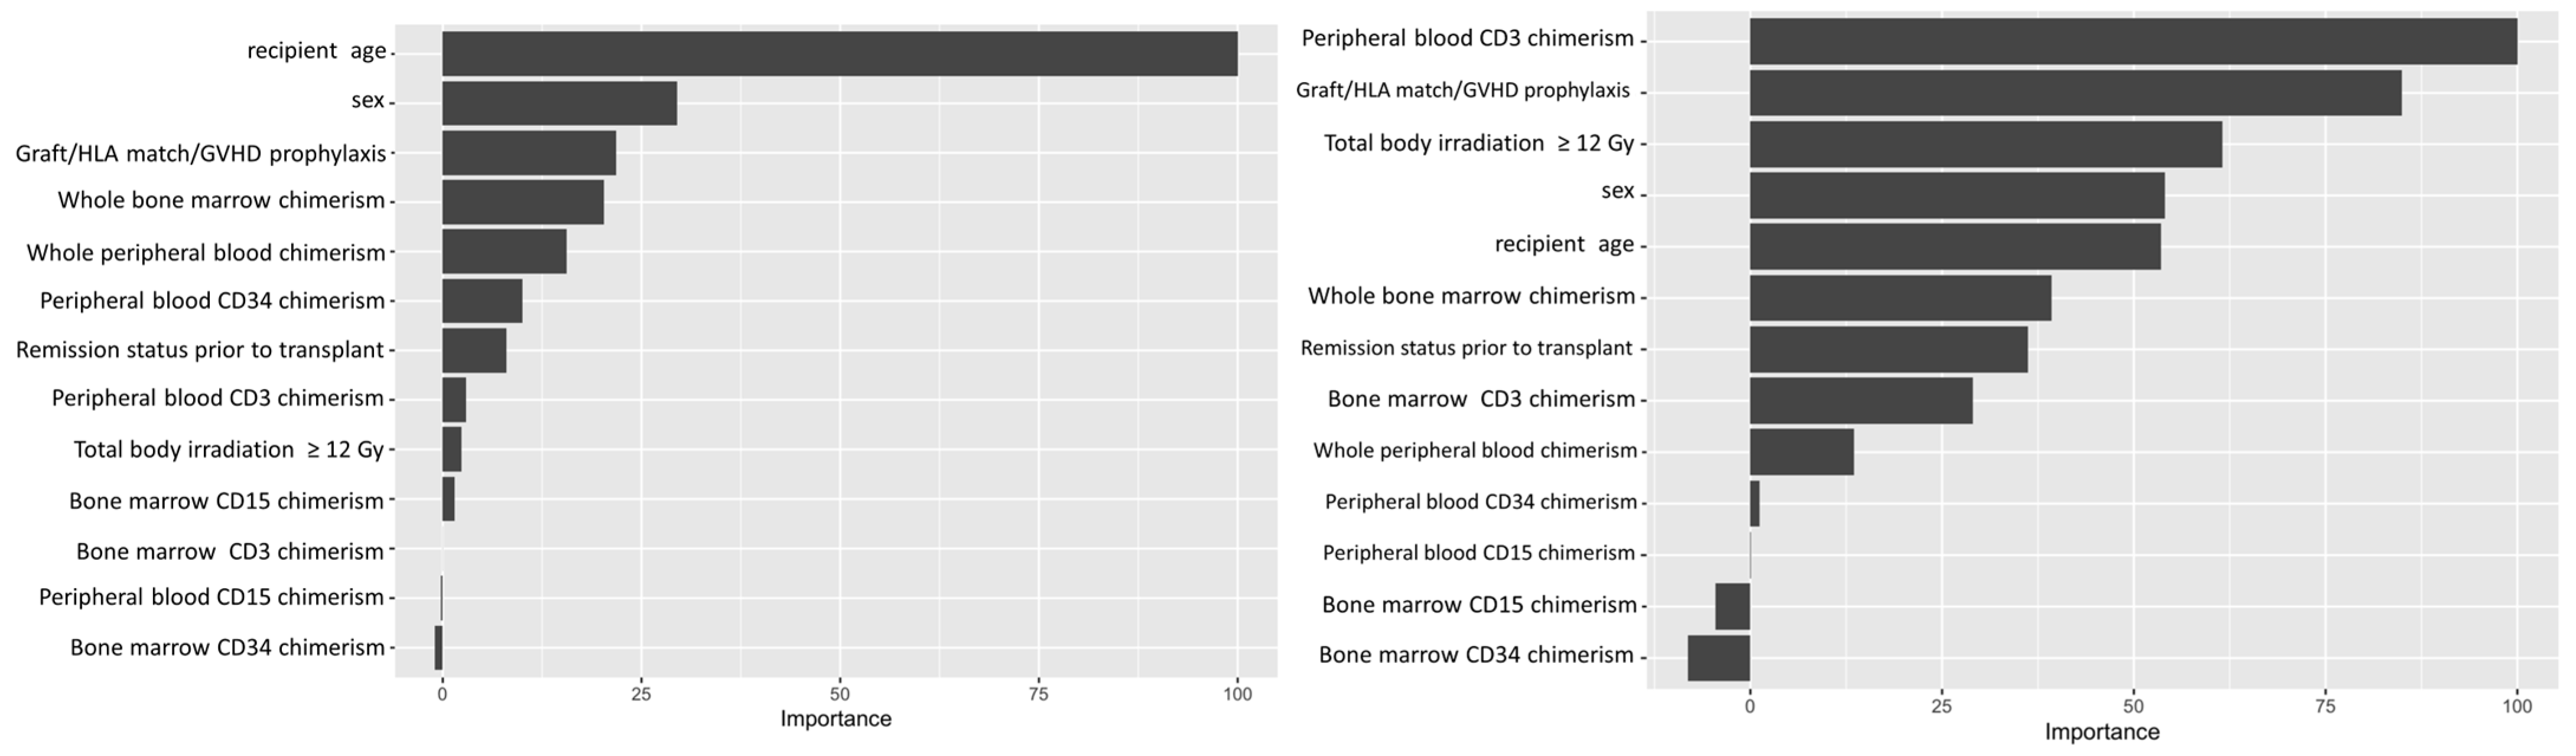Click the left chart's Graft/HLA match/GVHD prophylaxis label
The width and height of the screenshot is (2576, 756).
click(201, 154)
